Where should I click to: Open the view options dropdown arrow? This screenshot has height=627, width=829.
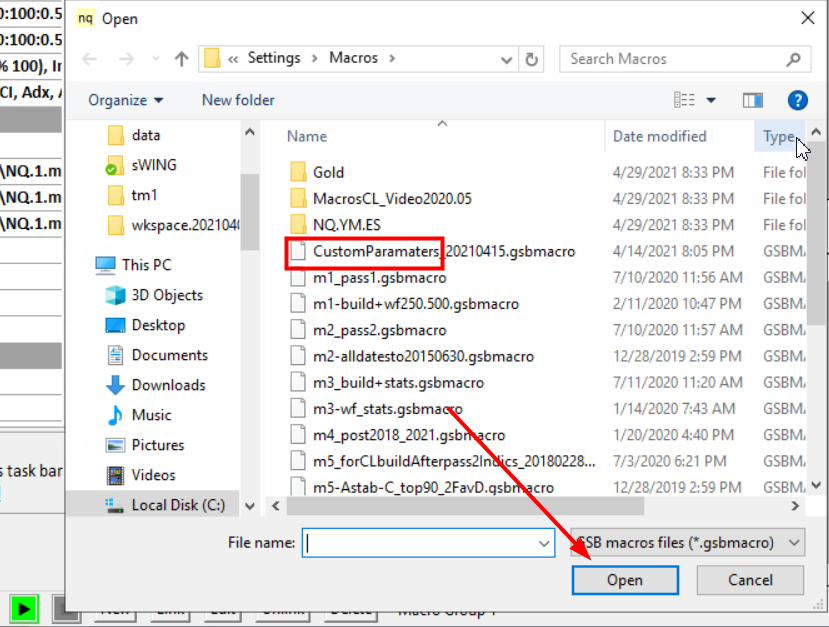click(711, 100)
